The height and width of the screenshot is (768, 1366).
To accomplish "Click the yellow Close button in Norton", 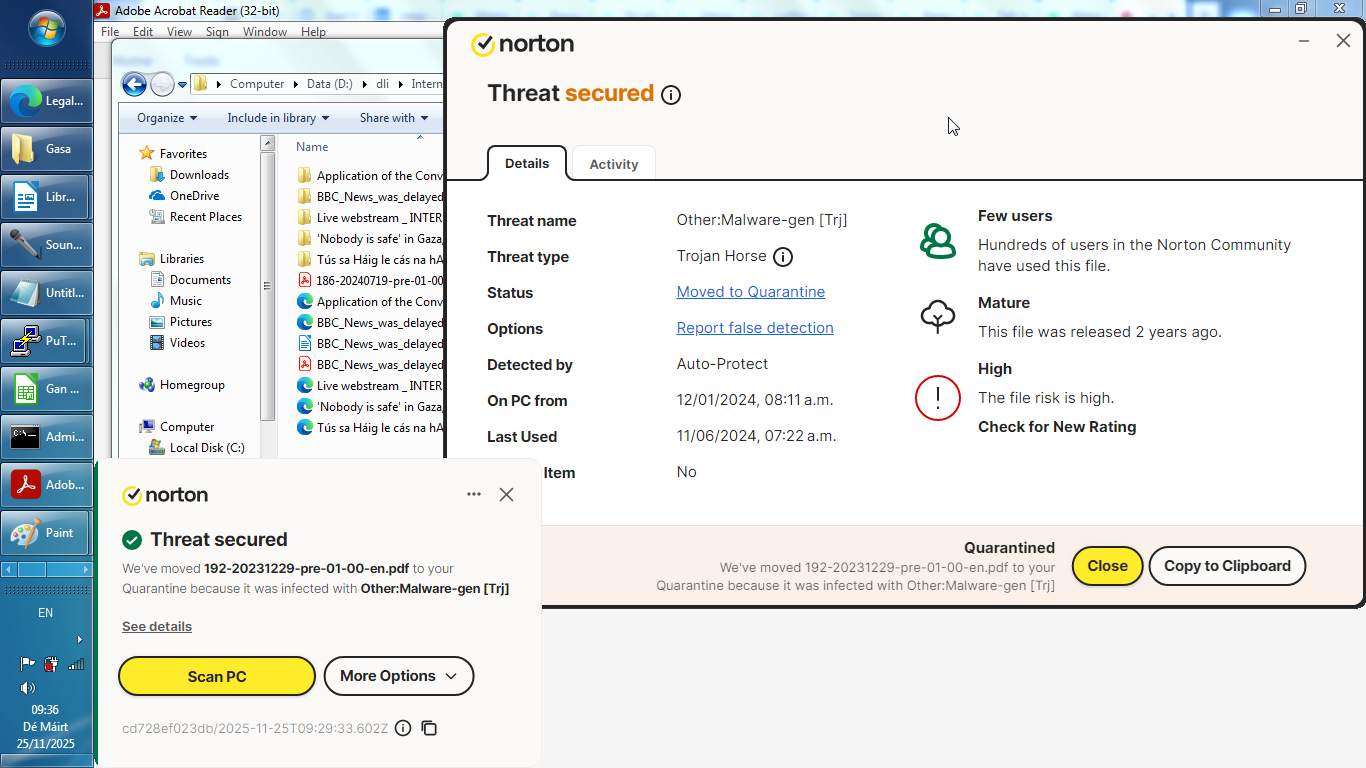I will [1107, 566].
